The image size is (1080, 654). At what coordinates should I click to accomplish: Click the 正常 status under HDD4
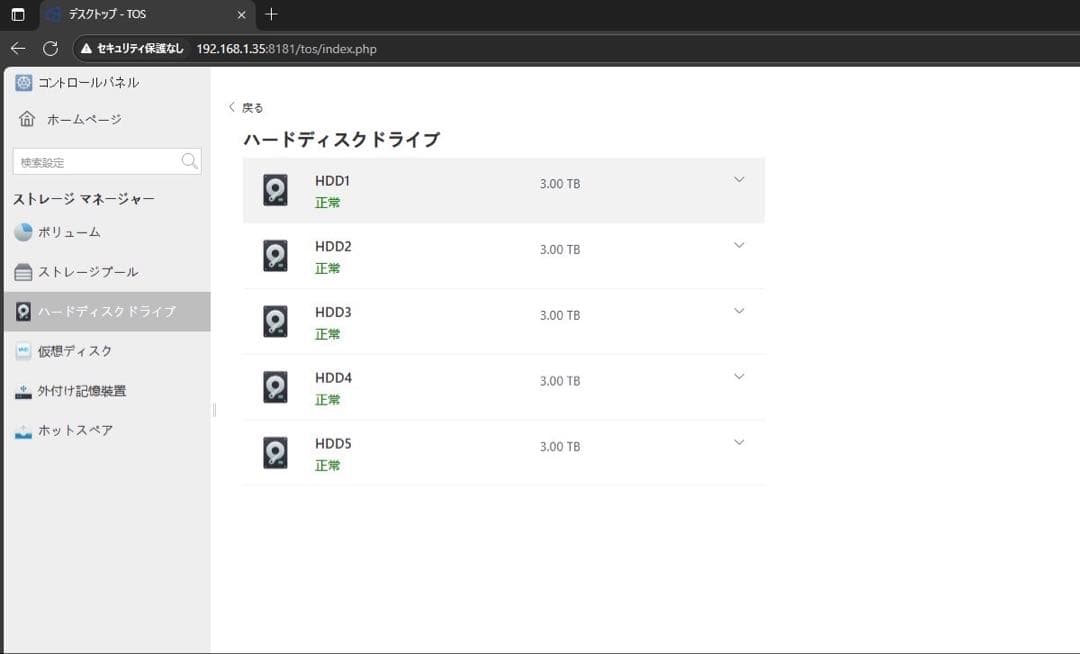(328, 399)
